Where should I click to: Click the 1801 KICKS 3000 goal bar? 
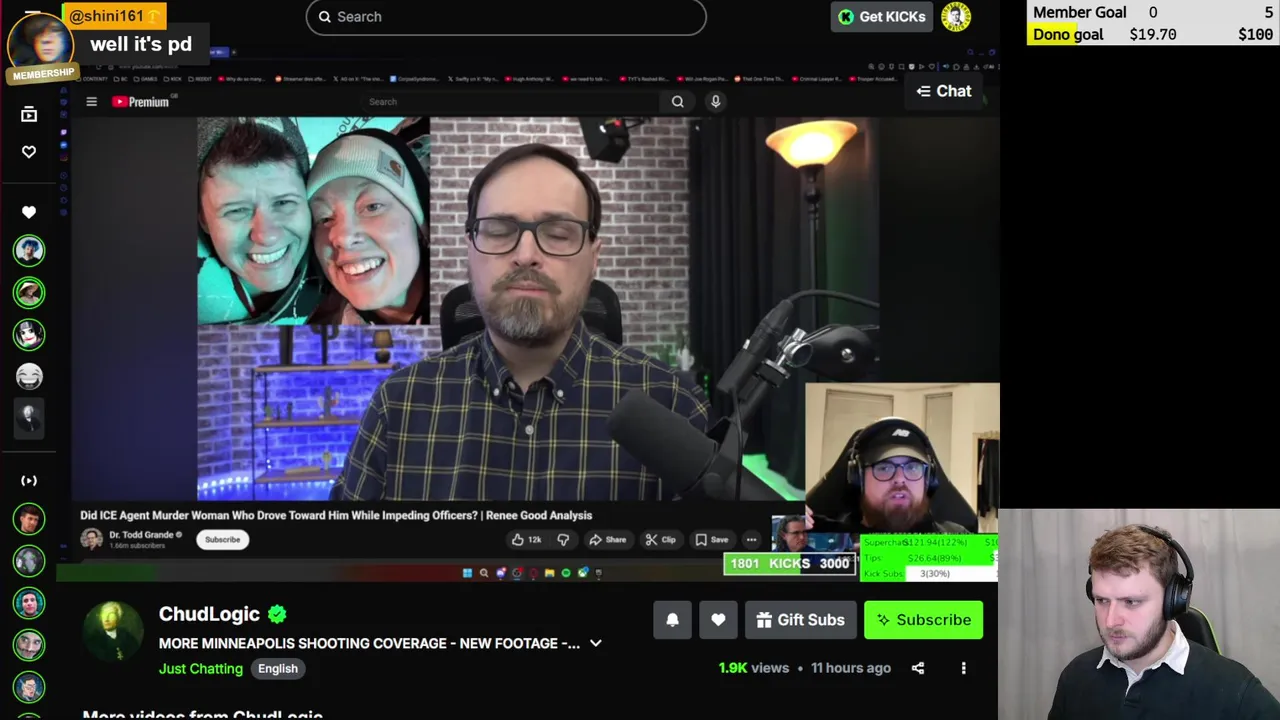point(790,563)
